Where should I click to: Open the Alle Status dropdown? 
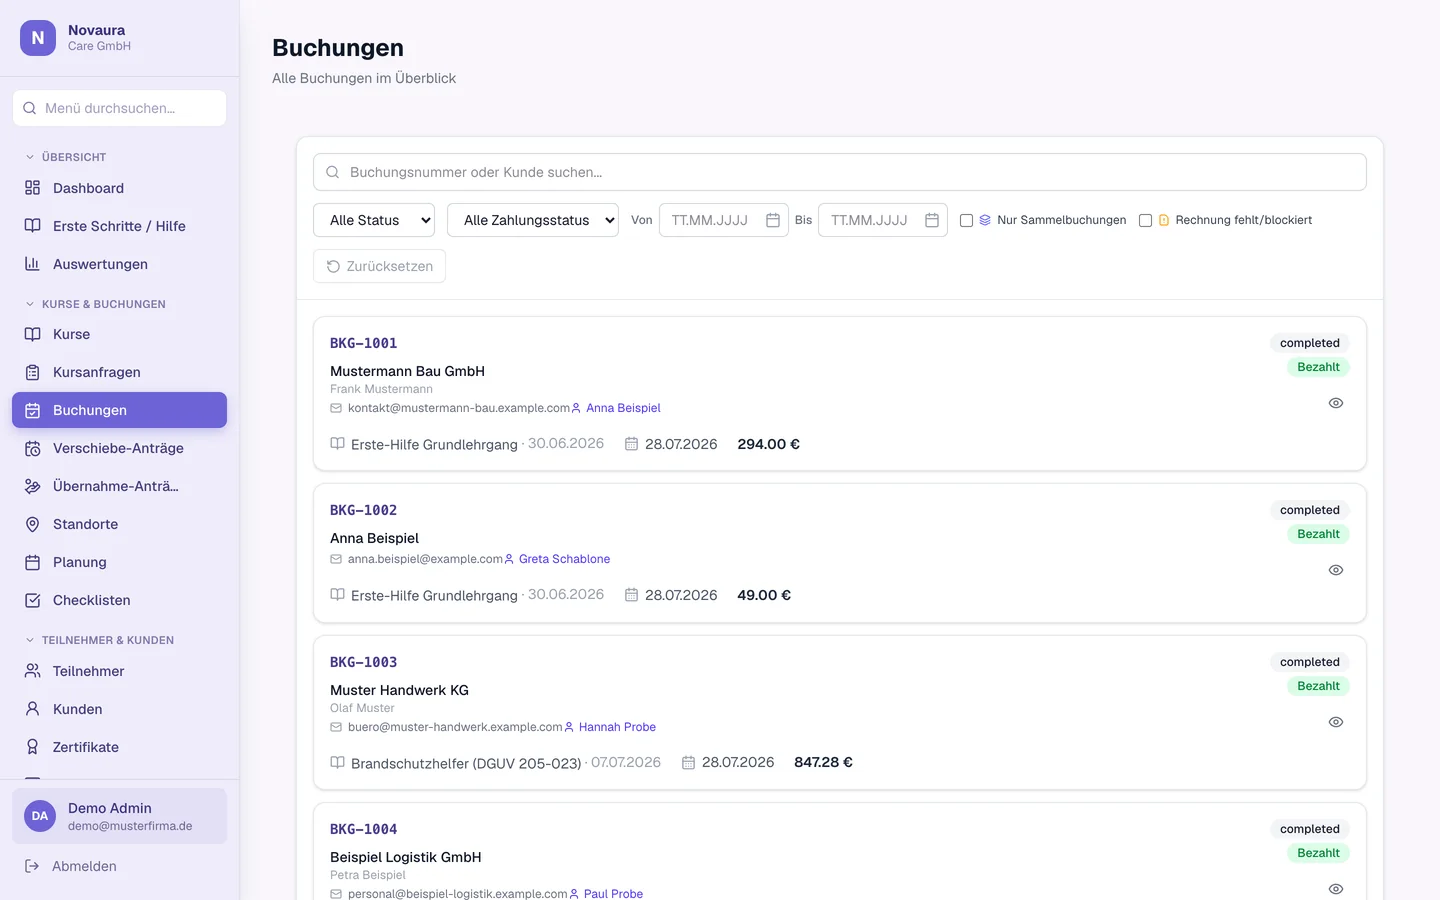click(x=374, y=220)
